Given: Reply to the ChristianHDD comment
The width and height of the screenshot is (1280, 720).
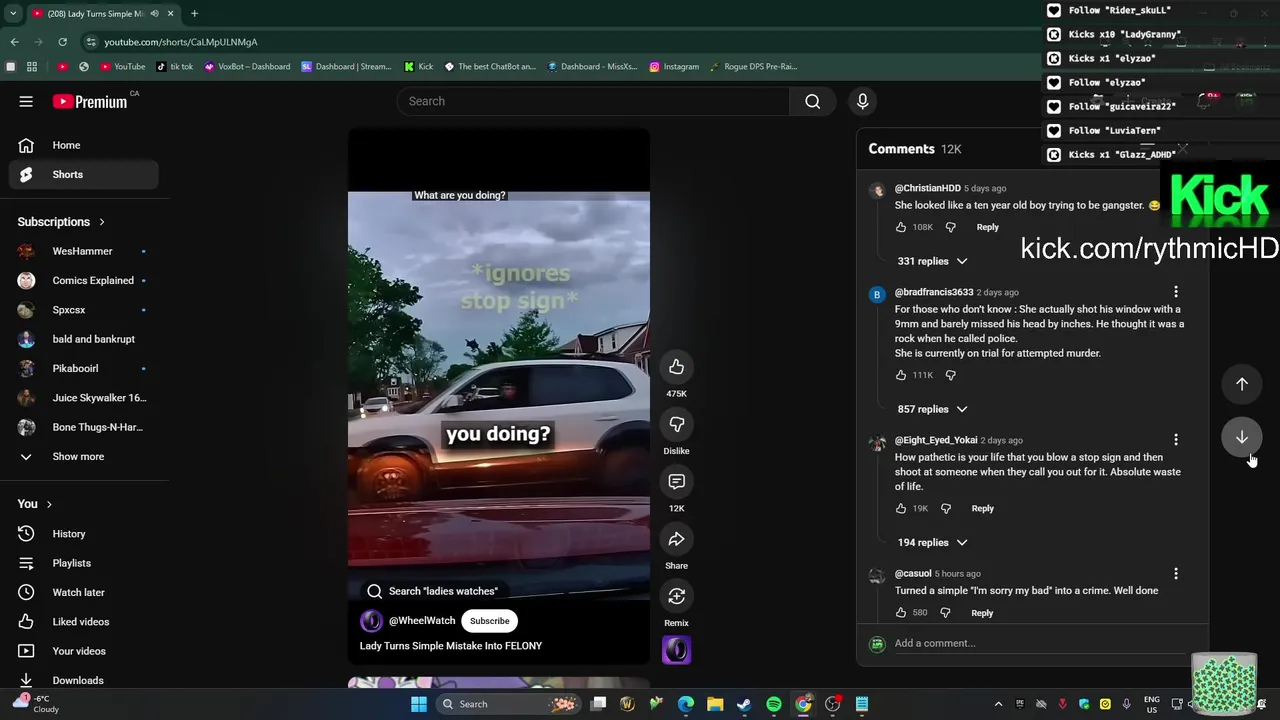Looking at the screenshot, I should [987, 227].
